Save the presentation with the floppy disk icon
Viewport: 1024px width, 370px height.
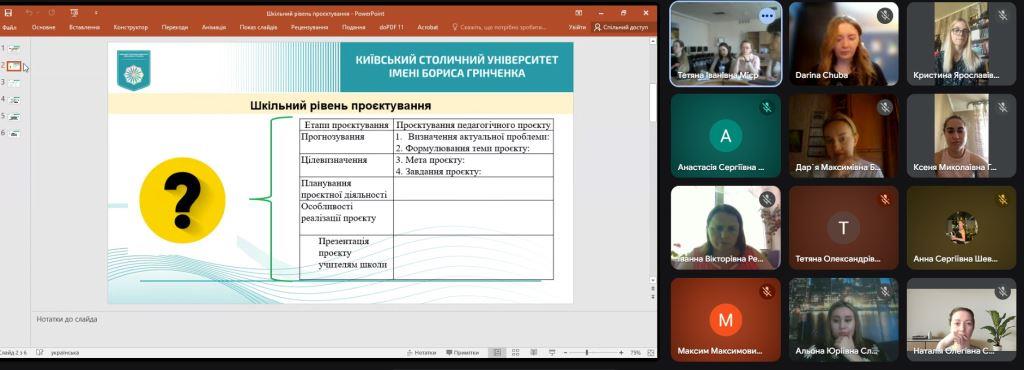click(8, 12)
